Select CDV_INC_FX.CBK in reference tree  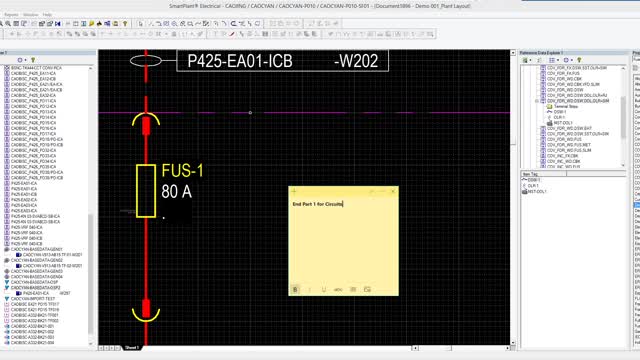[562, 156]
